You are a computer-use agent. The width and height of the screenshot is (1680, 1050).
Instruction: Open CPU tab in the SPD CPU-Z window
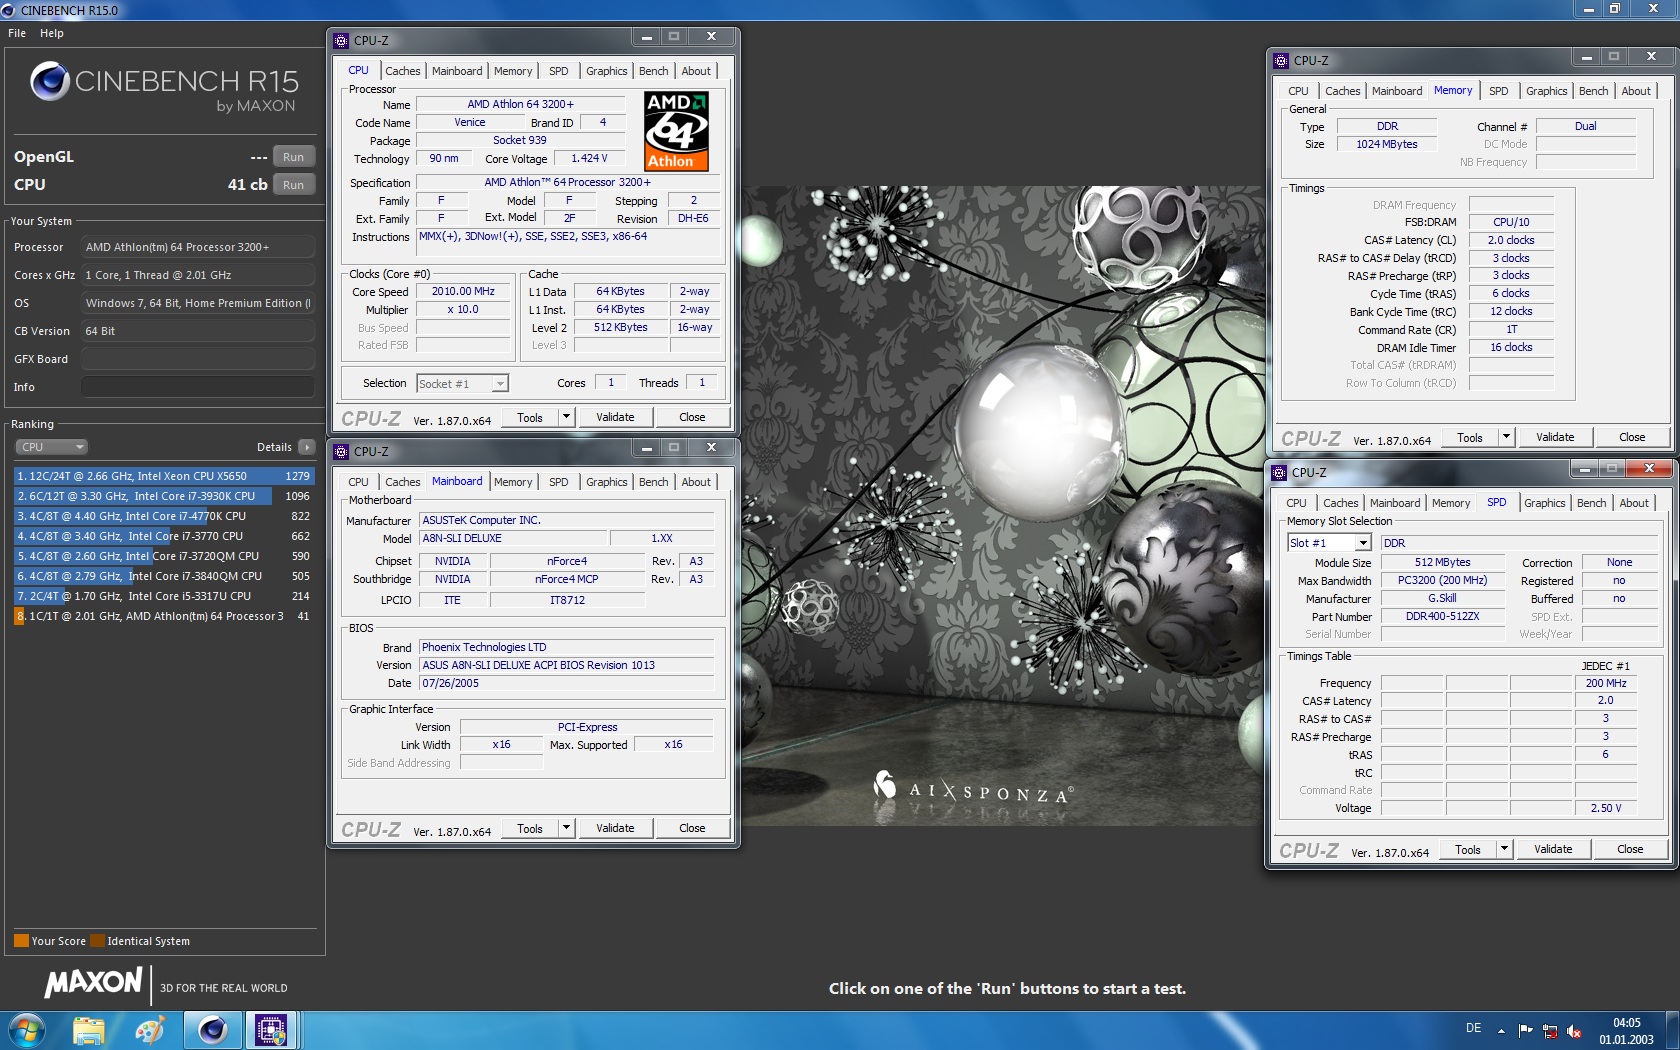pyautogui.click(x=1296, y=503)
